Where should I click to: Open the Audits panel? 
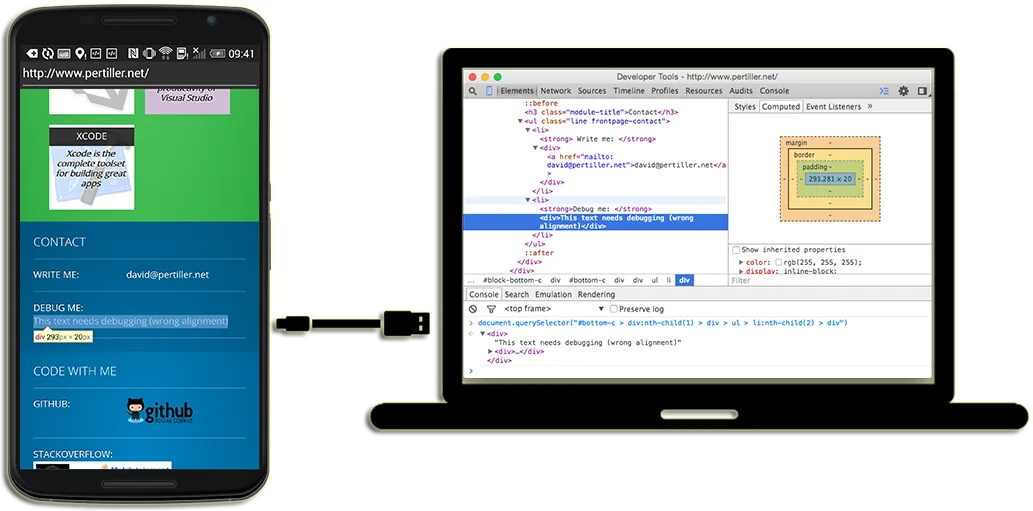(741, 91)
